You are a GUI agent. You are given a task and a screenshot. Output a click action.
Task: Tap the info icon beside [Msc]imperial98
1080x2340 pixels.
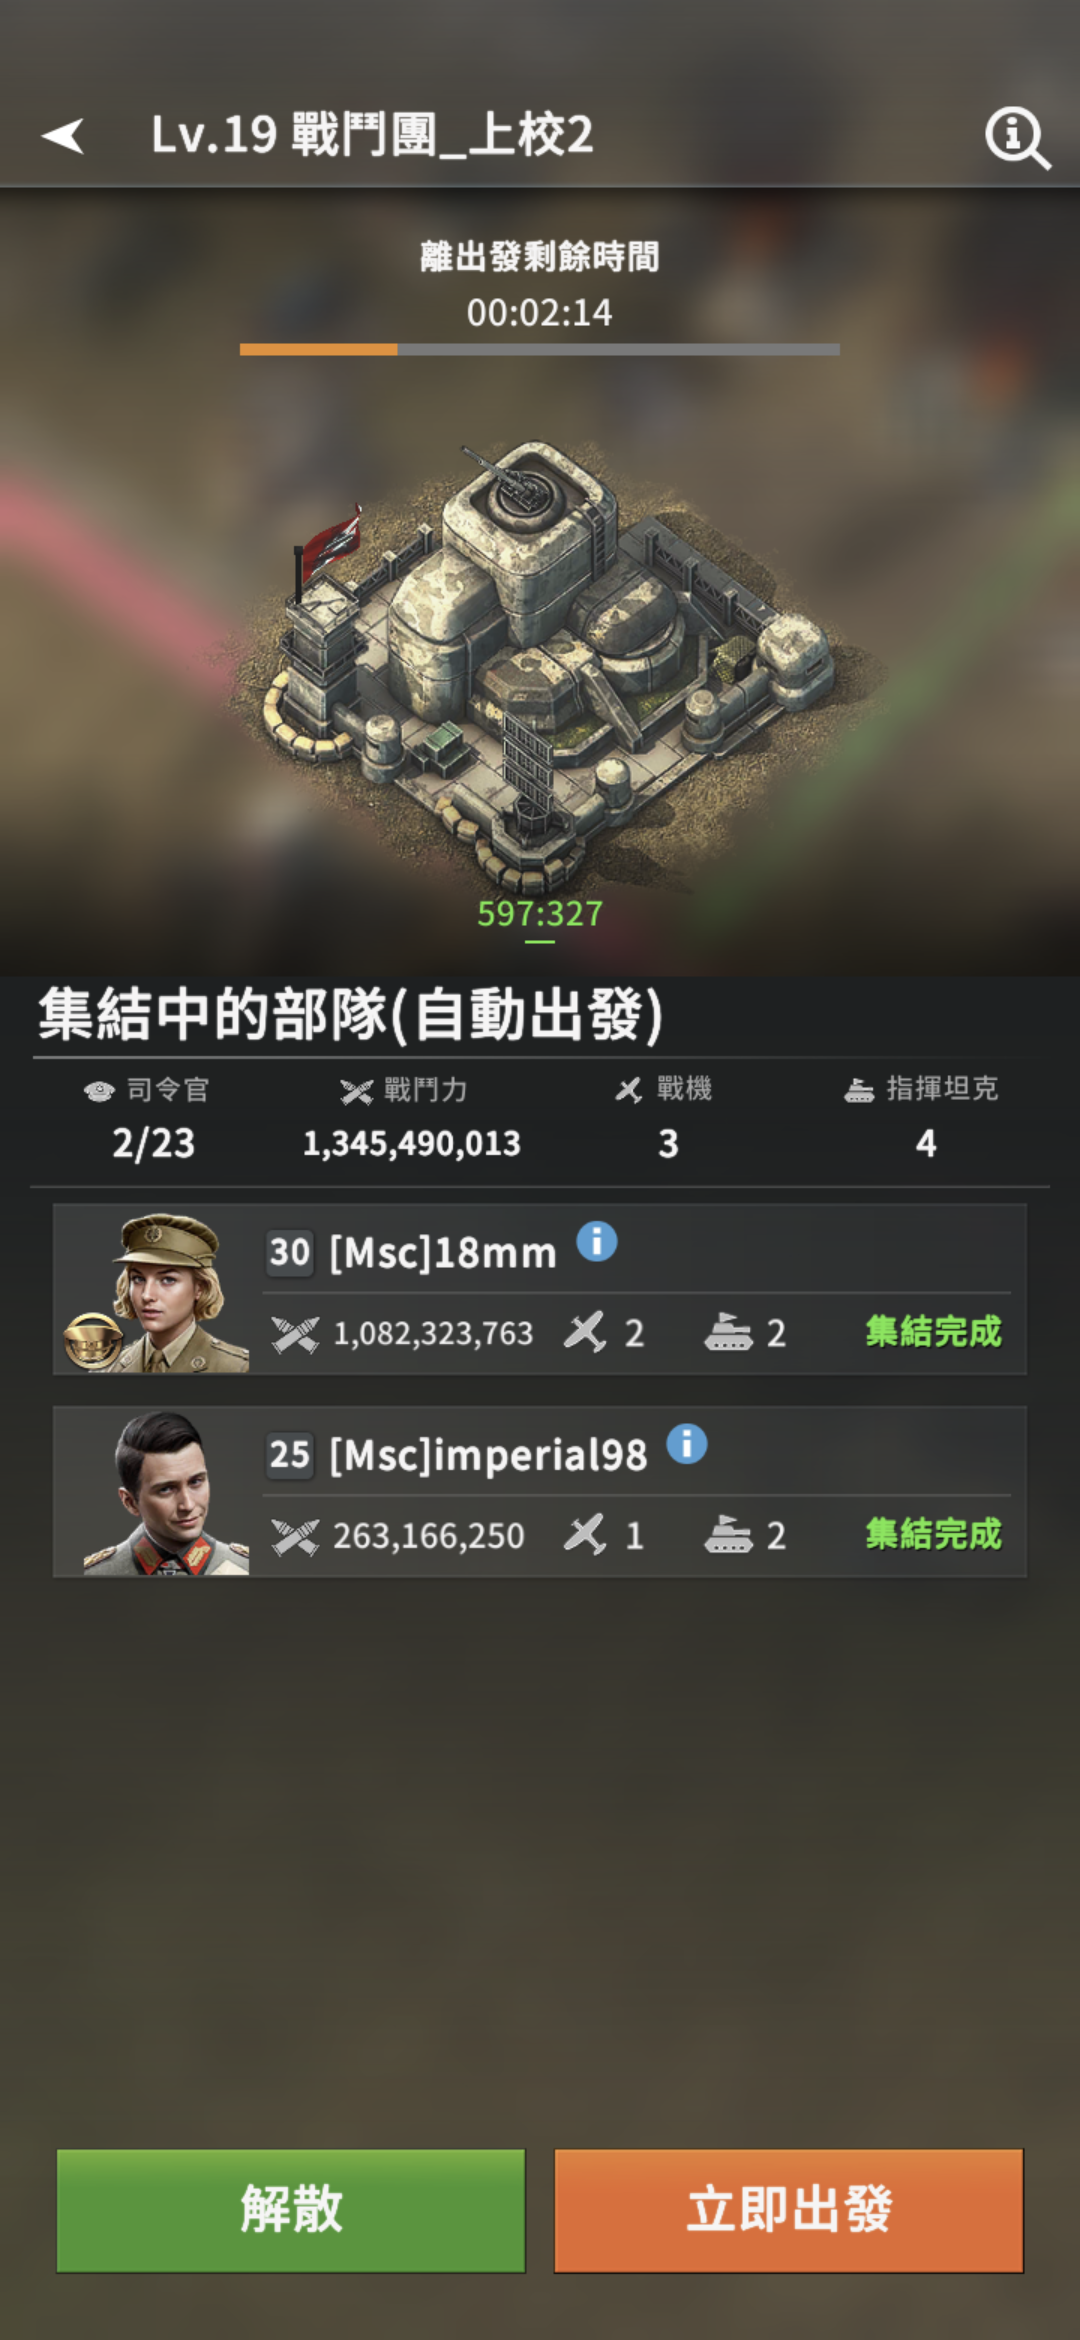coord(687,1444)
